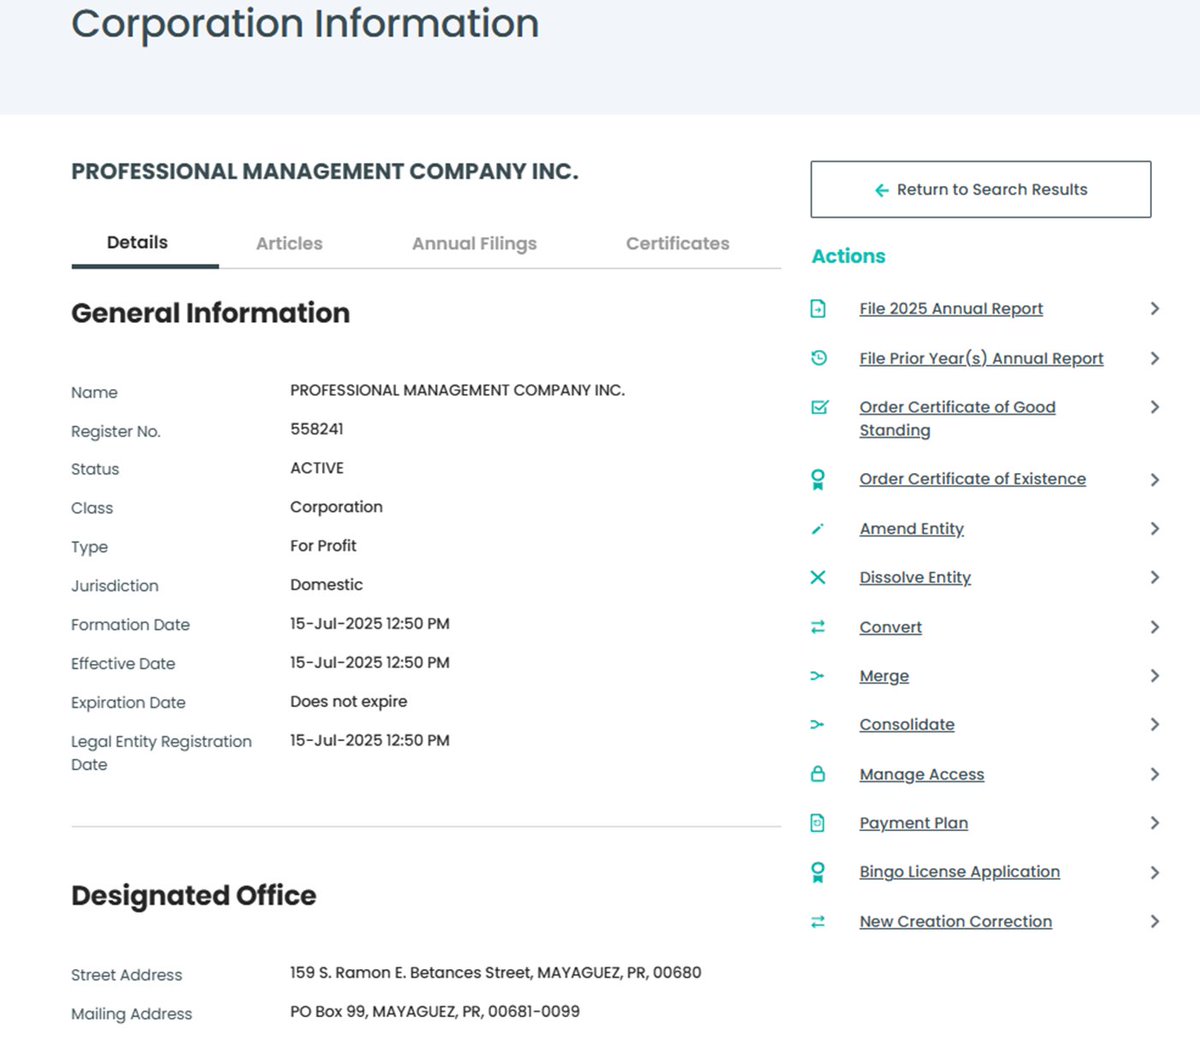This screenshot has width=1200, height=1059.
Task: Click register number 558241
Action: tap(317, 429)
